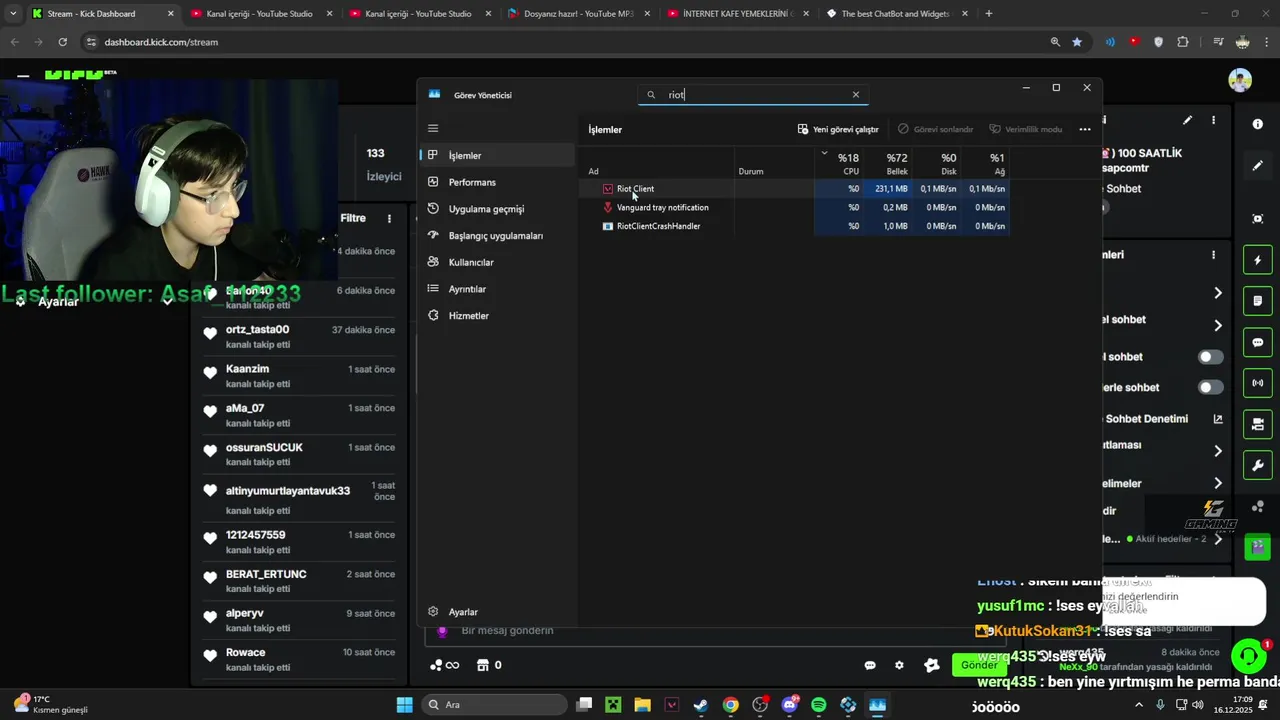
Task: Open the Task Manager more options menu
Action: pos(1085,129)
